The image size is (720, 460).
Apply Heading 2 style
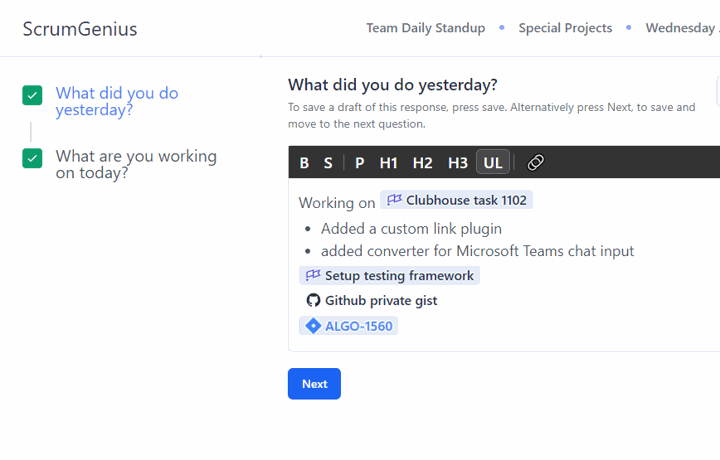[423, 163]
